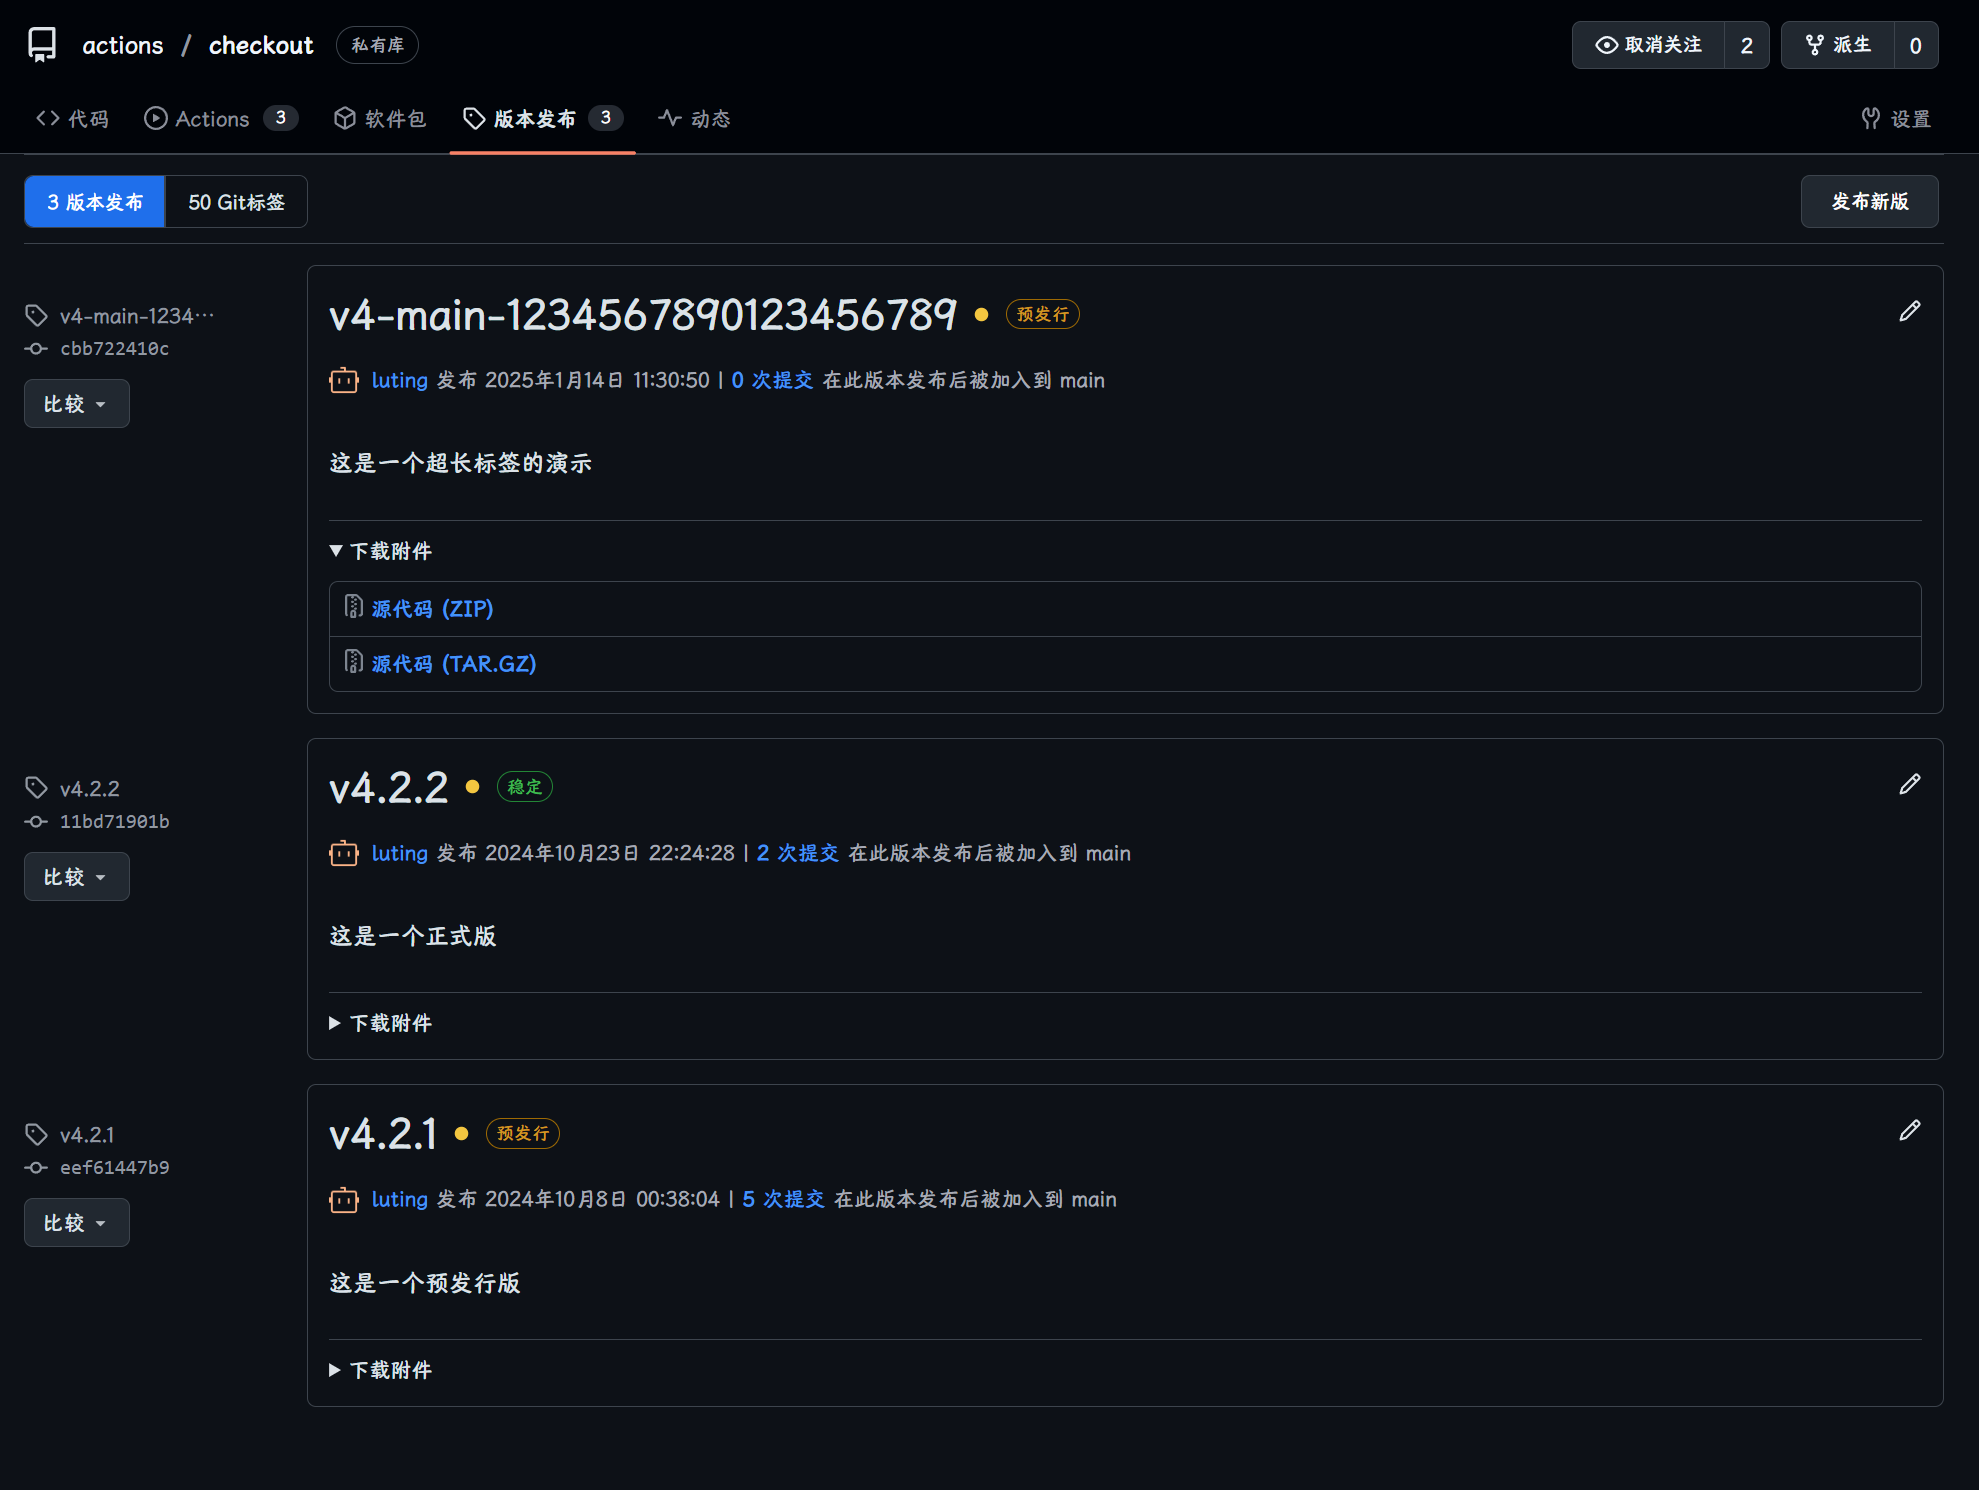Click the bot avatar beside luting on v4.2.2
This screenshot has height=1490, width=1979.
coord(343,852)
